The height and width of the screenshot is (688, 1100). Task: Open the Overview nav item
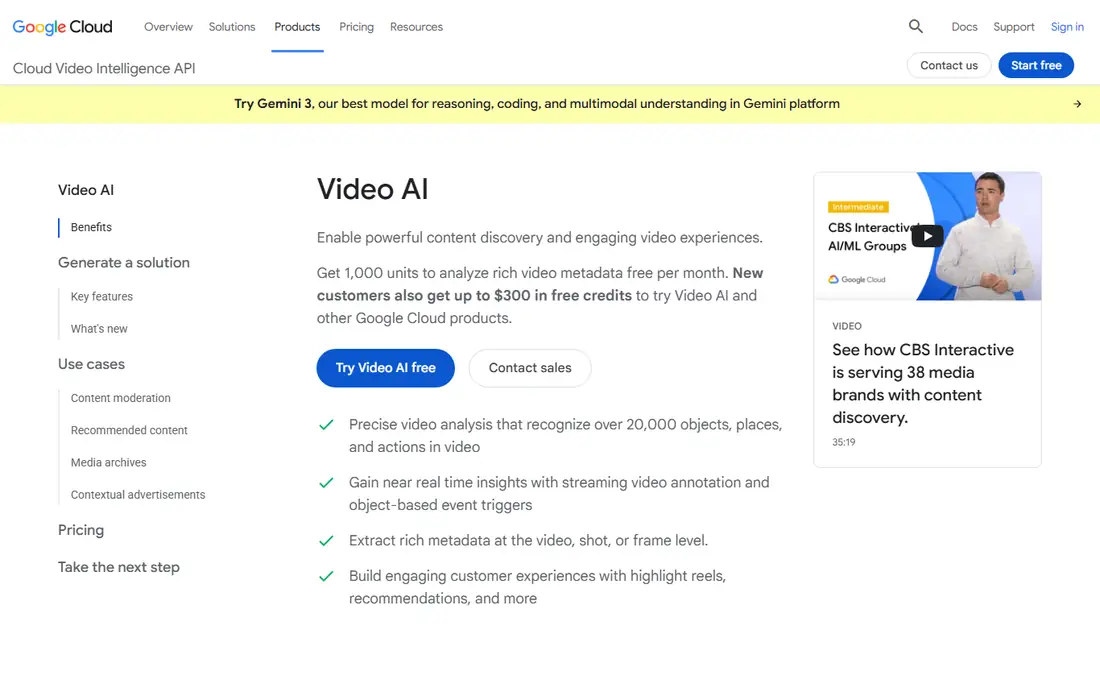(168, 27)
